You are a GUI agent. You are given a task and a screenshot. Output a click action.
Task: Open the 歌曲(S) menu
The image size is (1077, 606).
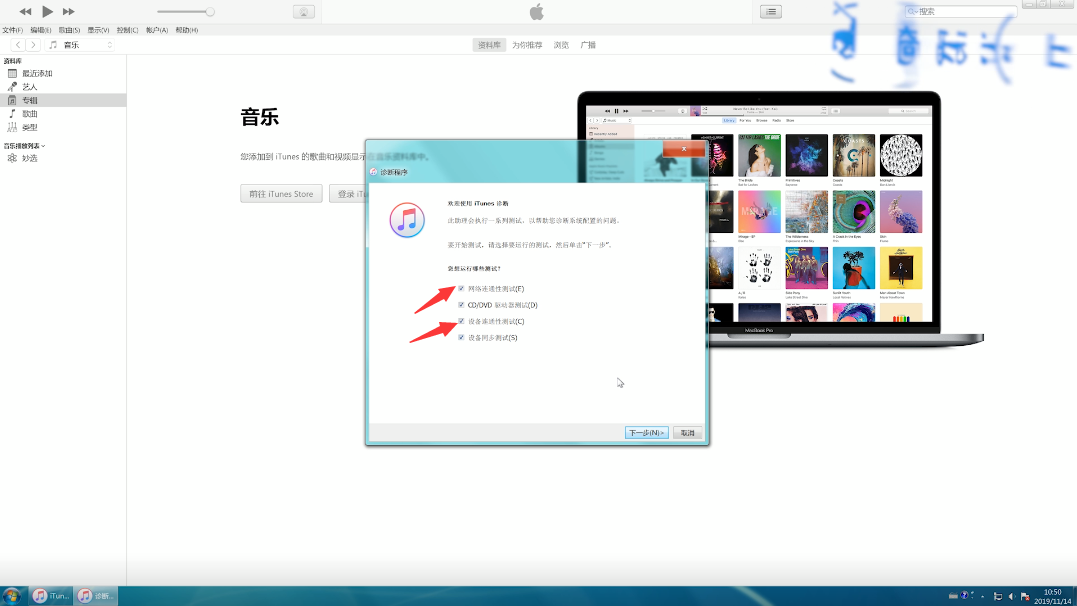[x=69, y=30]
